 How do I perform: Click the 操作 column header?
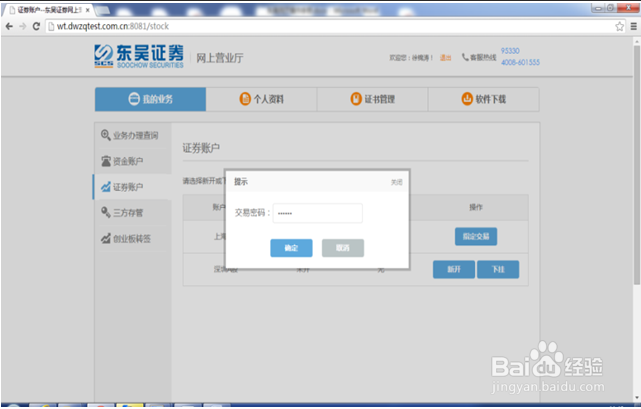476,207
